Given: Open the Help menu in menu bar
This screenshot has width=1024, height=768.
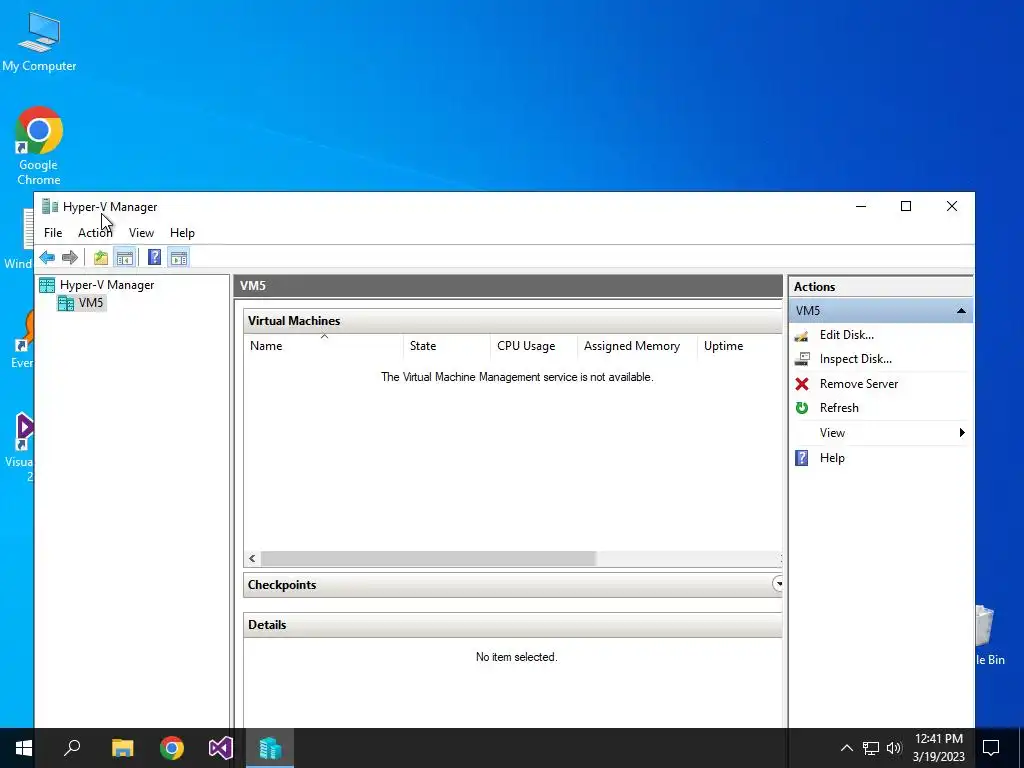Looking at the screenshot, I should point(182,232).
